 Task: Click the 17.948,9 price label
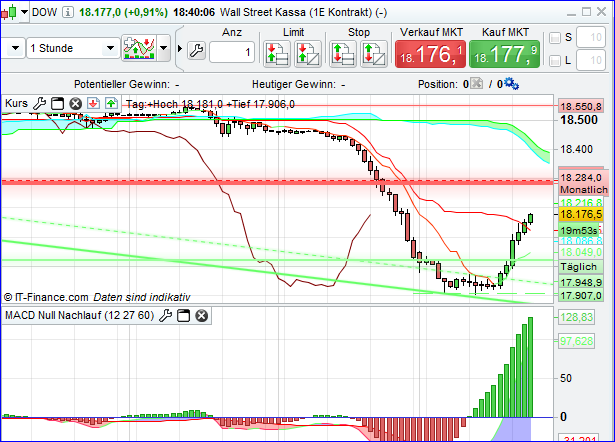coord(581,282)
